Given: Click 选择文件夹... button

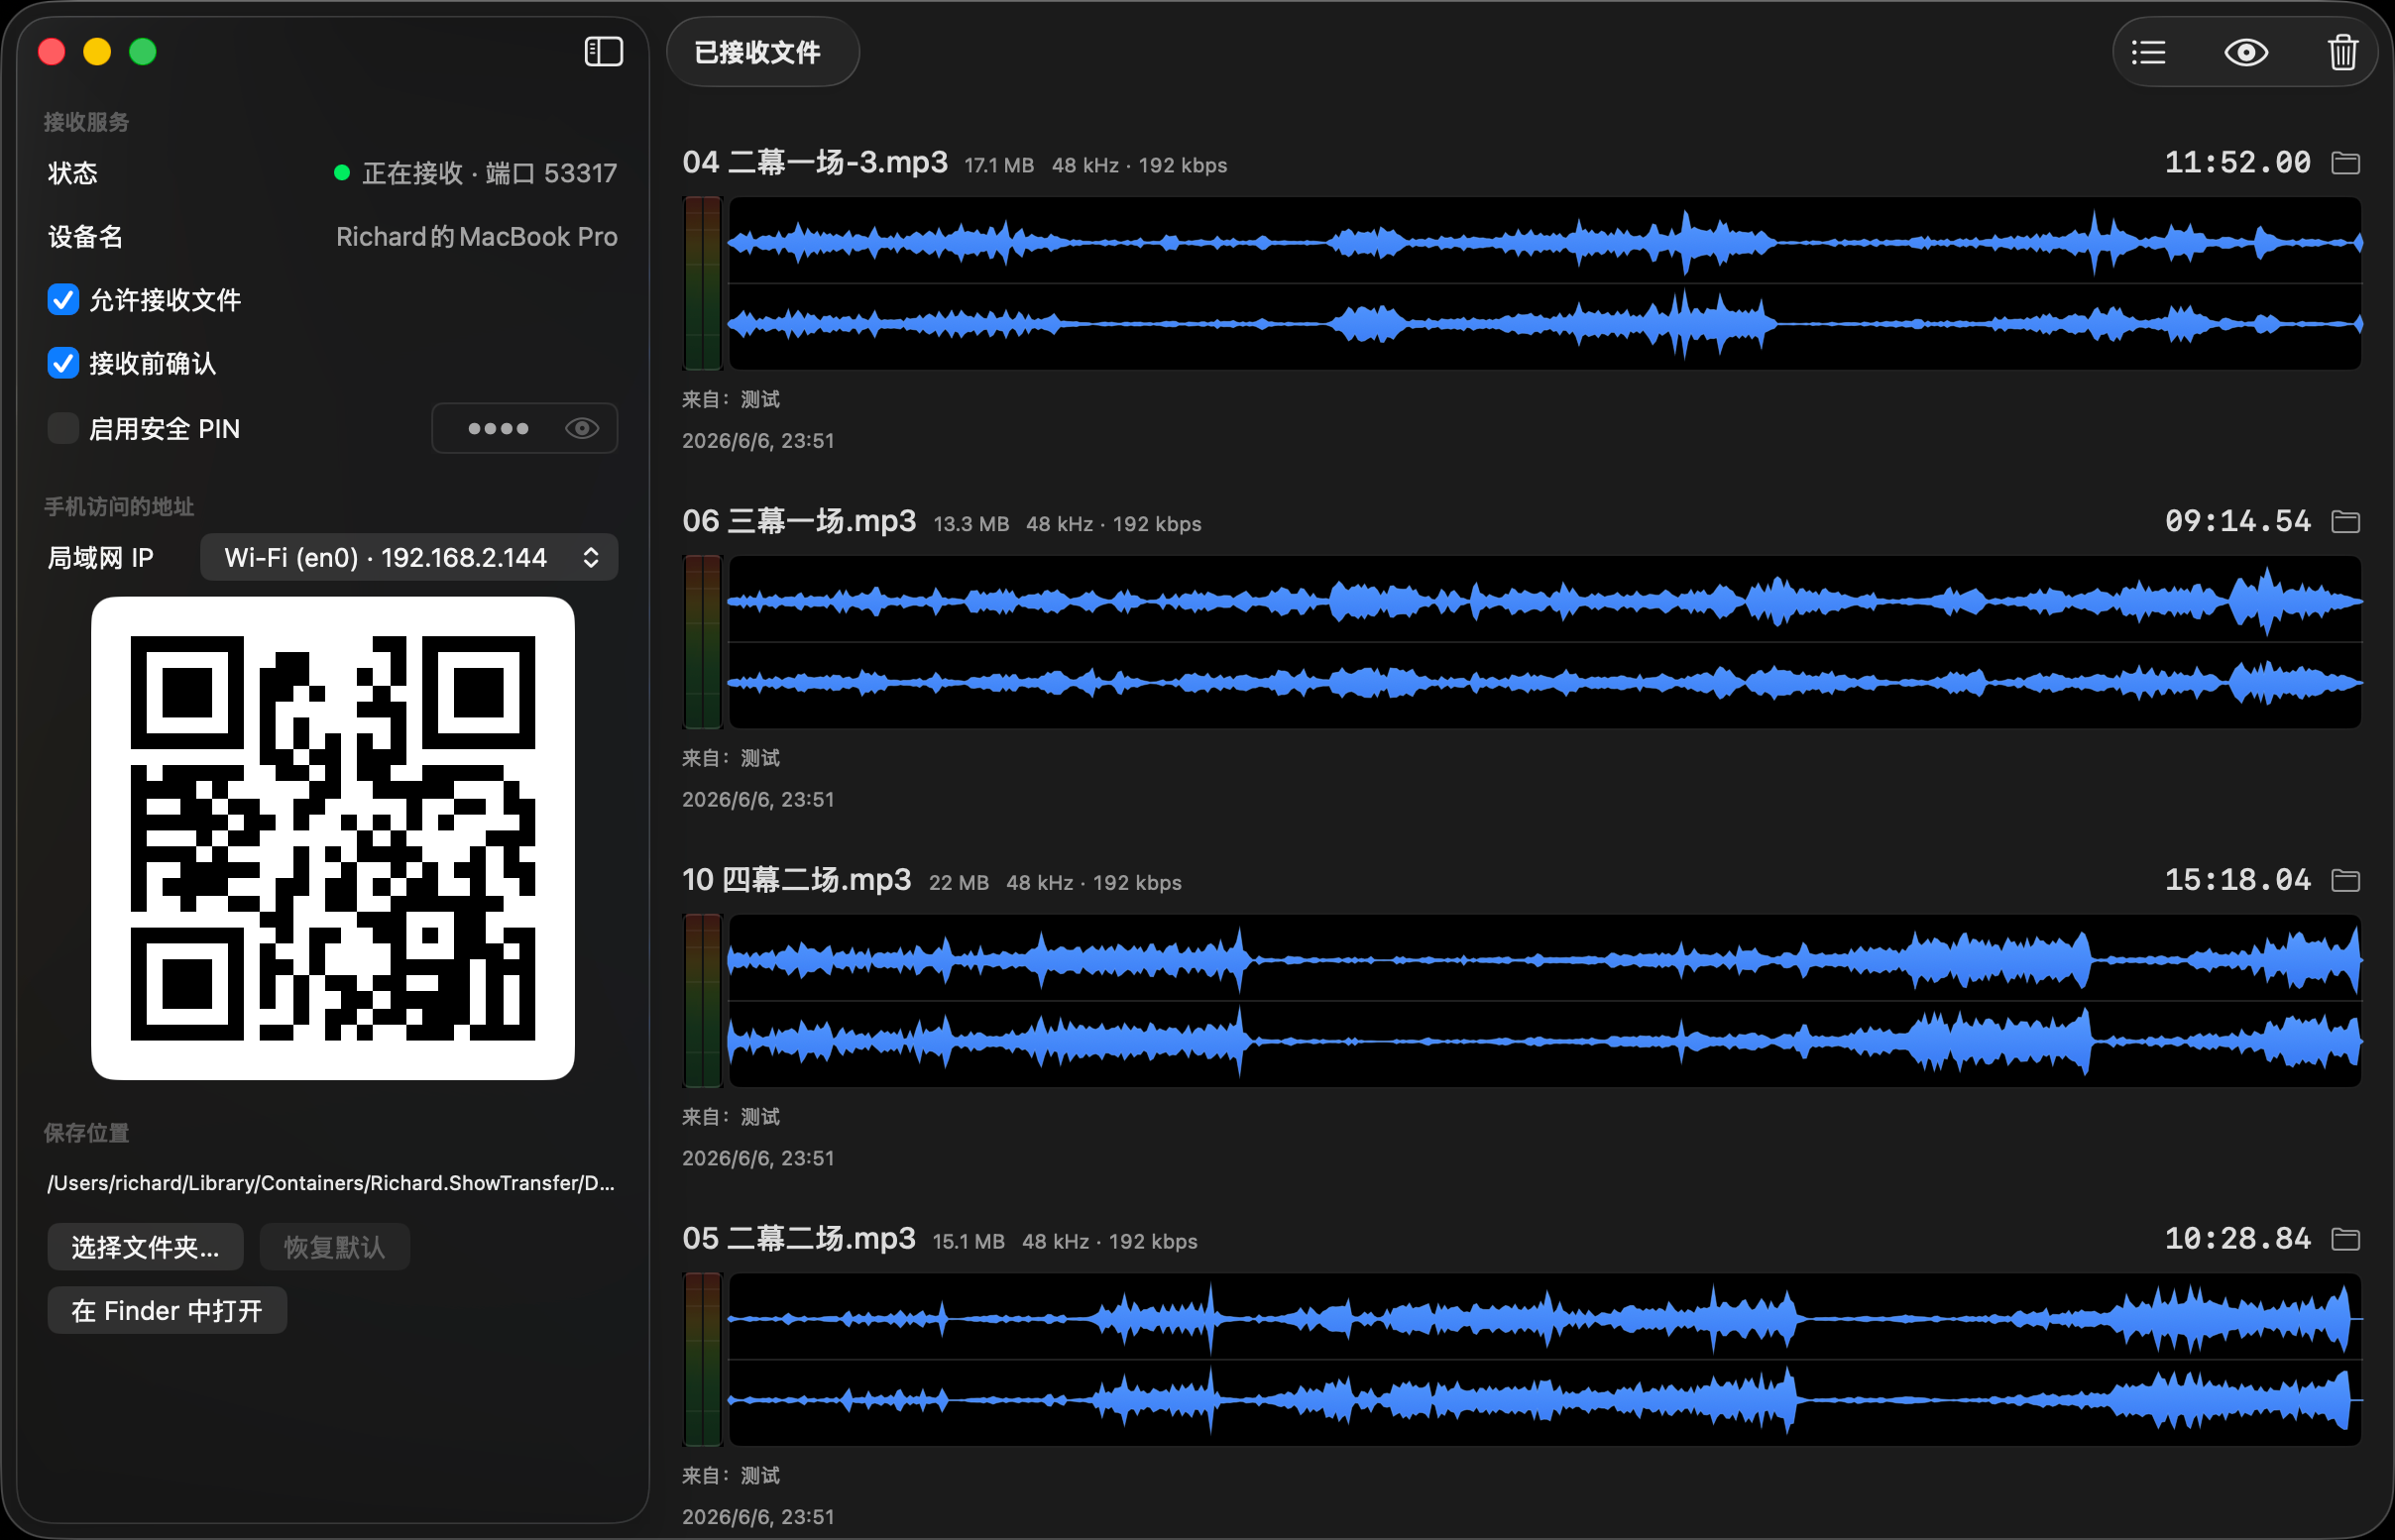Looking at the screenshot, I should [x=145, y=1247].
